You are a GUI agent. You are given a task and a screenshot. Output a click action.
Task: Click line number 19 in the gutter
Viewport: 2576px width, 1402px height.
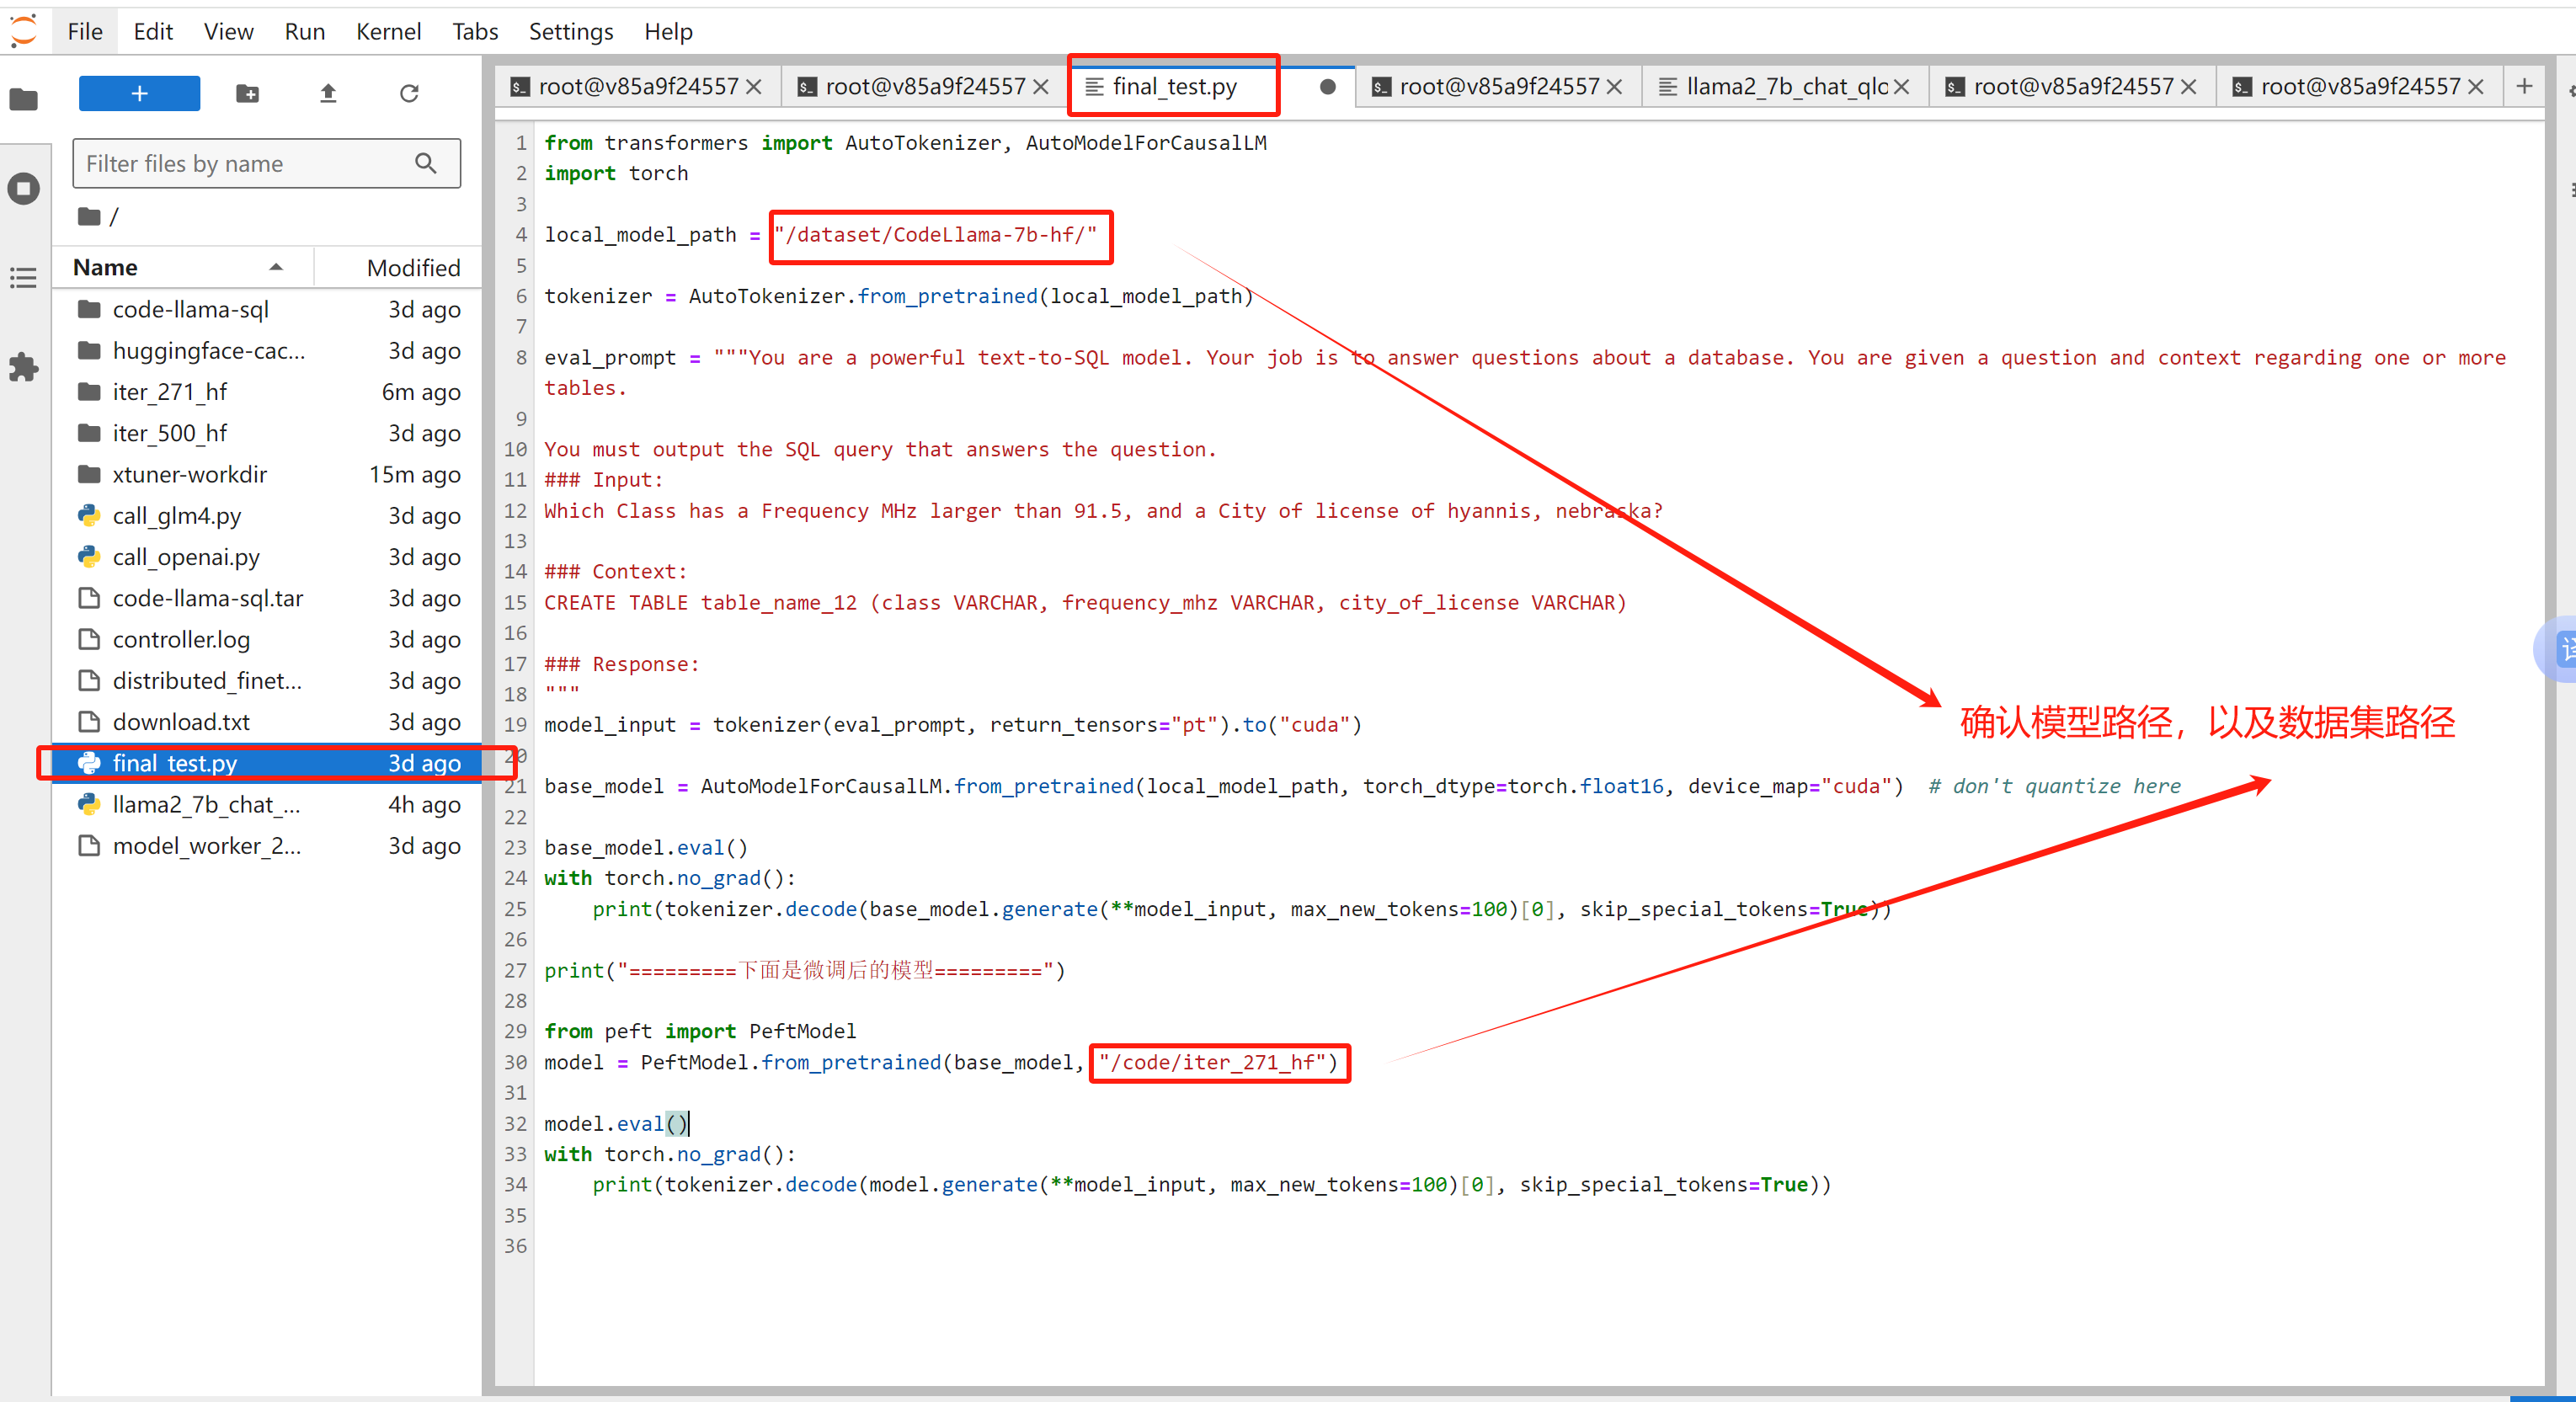pyautogui.click(x=515, y=725)
